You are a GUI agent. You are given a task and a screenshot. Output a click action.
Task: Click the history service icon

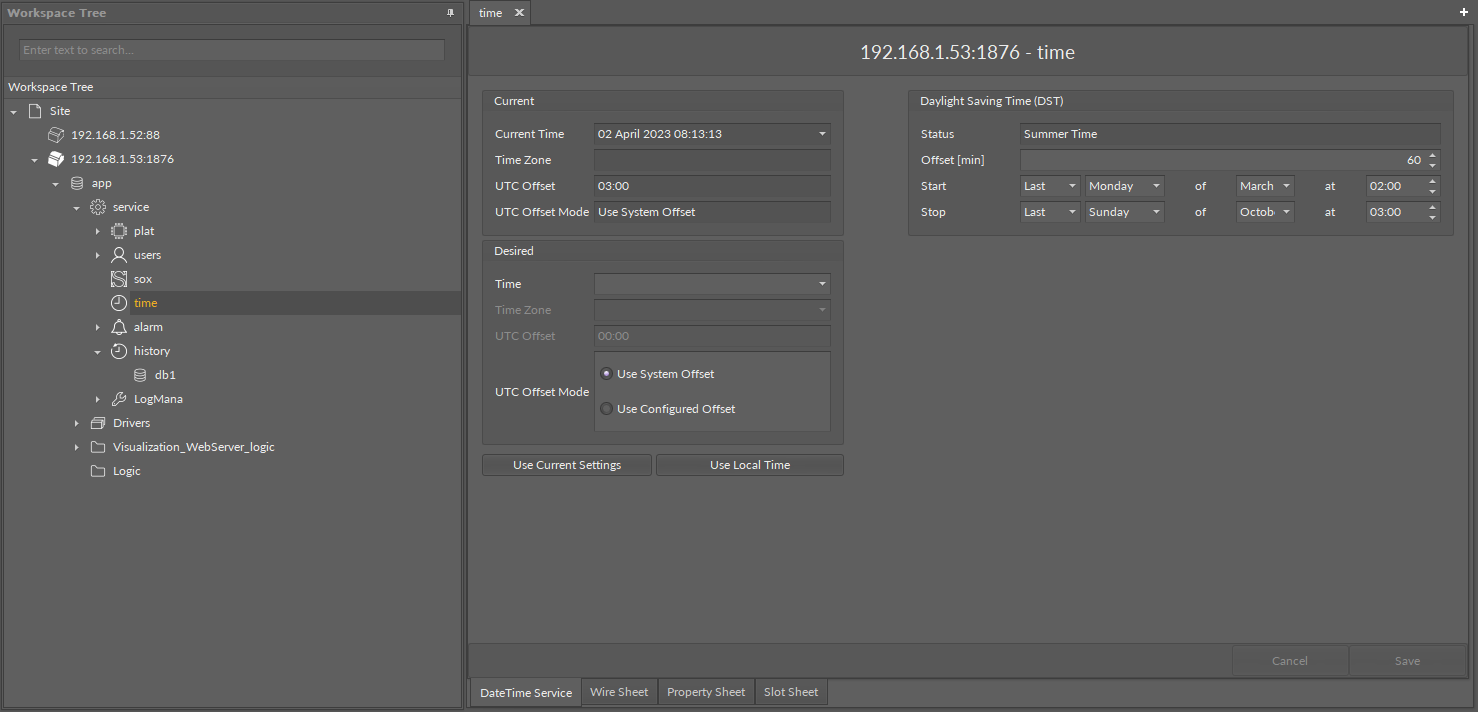[x=118, y=351]
